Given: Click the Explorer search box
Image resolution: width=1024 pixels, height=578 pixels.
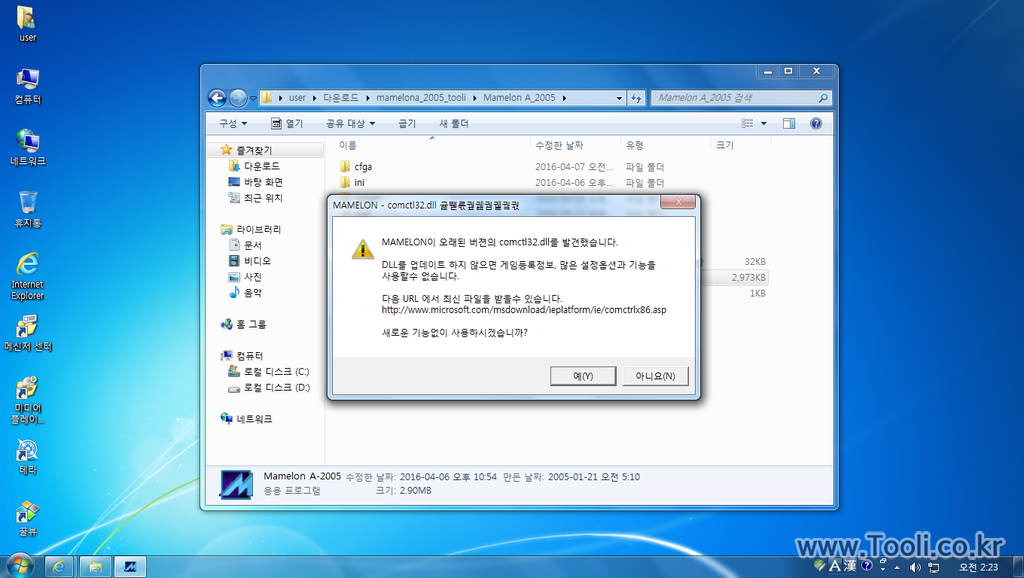Looking at the screenshot, I should [x=741, y=98].
